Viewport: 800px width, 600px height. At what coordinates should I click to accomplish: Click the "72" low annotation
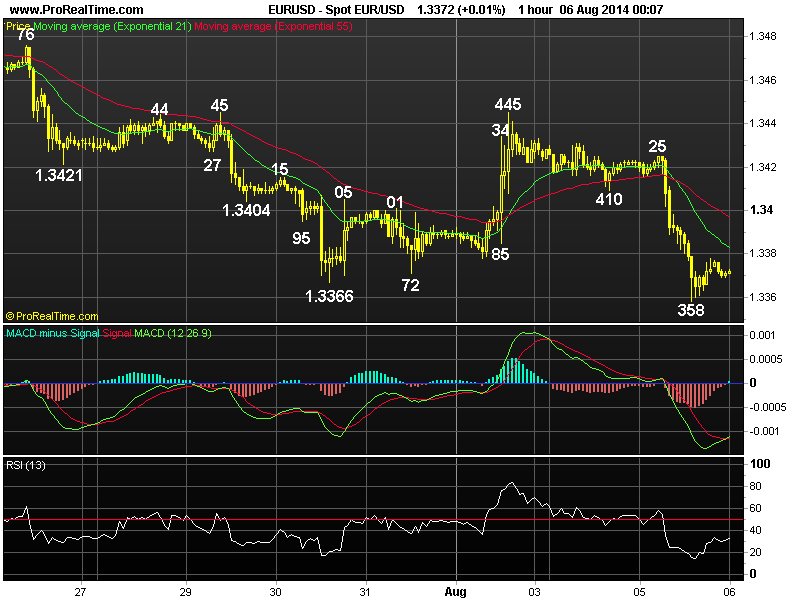pos(411,285)
